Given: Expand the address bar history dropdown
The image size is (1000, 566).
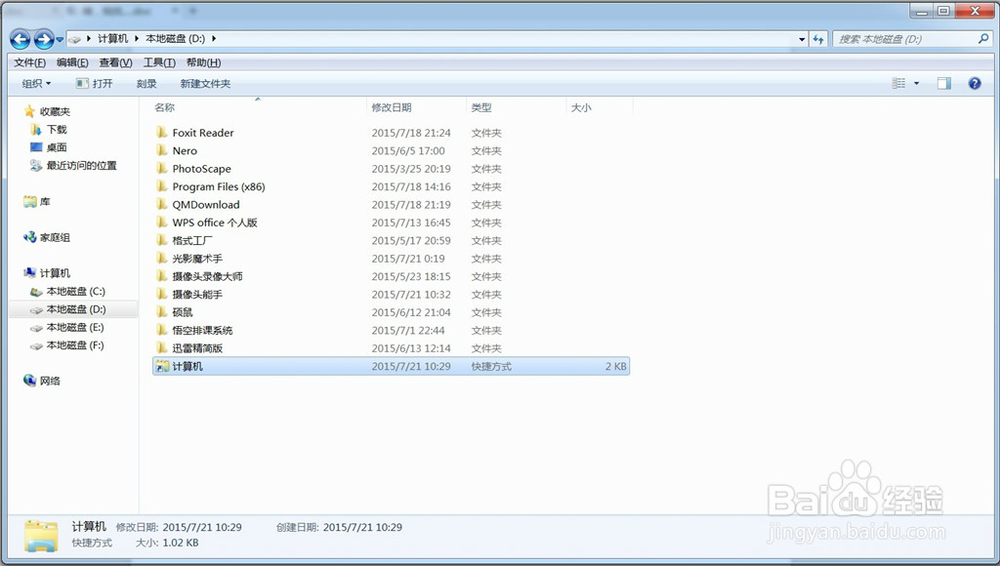Looking at the screenshot, I should (x=802, y=39).
